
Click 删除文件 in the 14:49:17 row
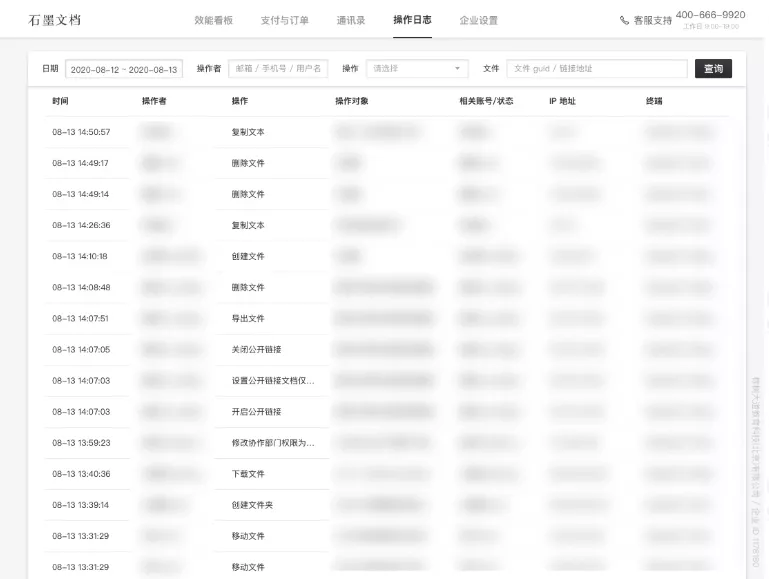[x=248, y=163]
